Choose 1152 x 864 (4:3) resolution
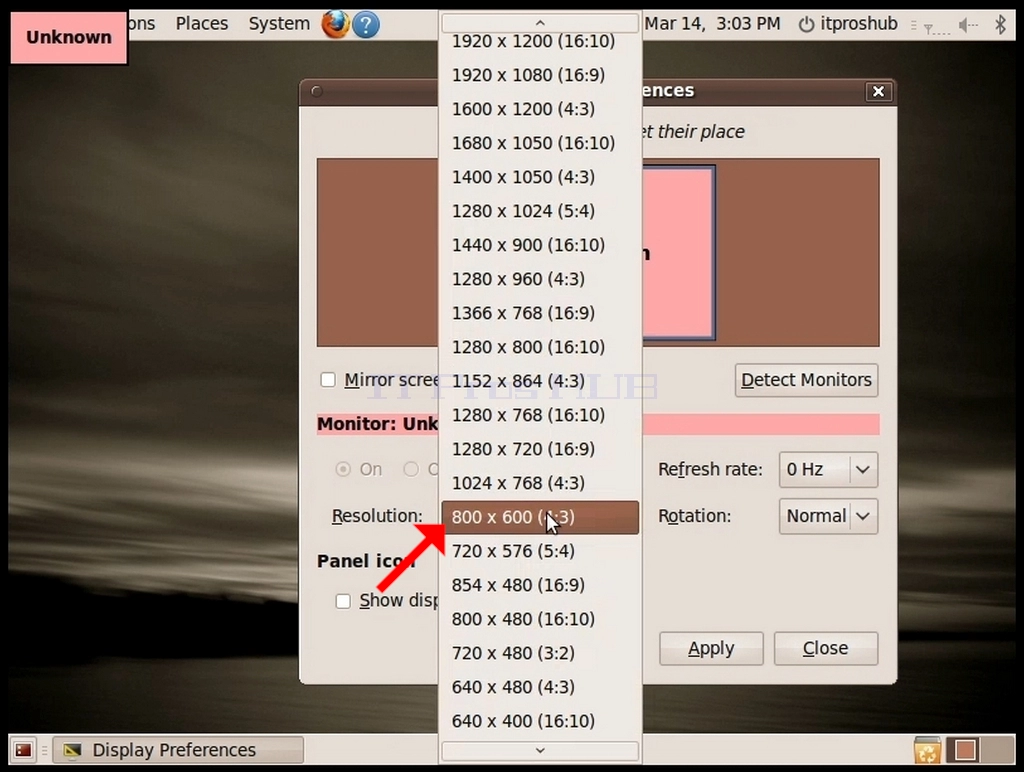1024x772 pixels. pyautogui.click(x=540, y=381)
